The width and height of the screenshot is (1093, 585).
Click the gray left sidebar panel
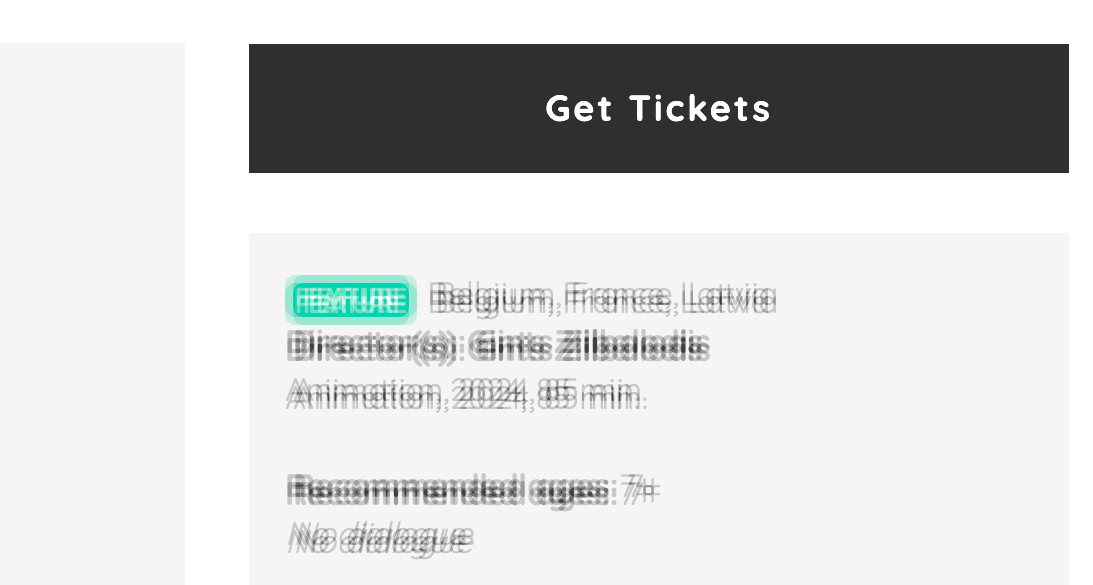[x=92, y=300]
